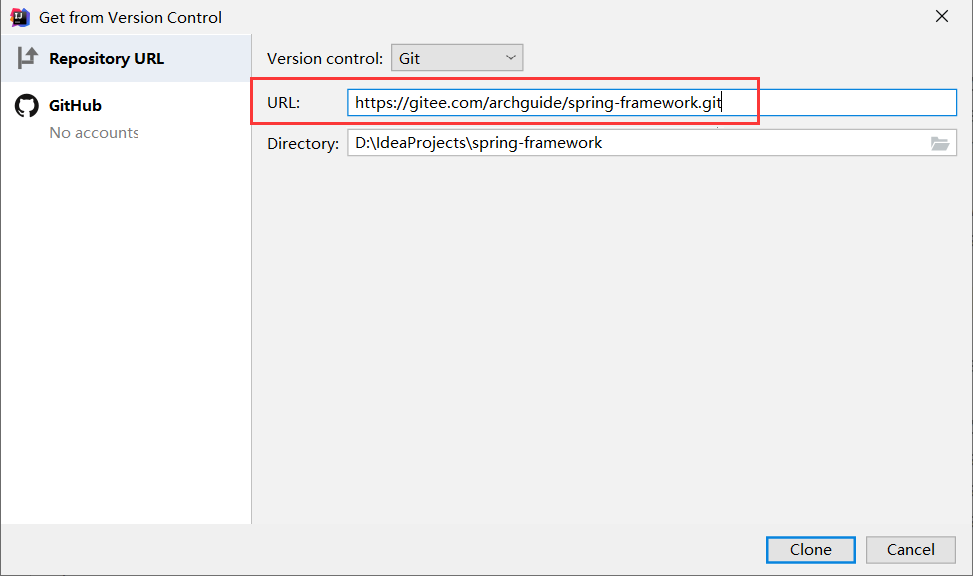973x576 pixels.
Task: Browse for directory via folder icon
Action: coord(939,143)
